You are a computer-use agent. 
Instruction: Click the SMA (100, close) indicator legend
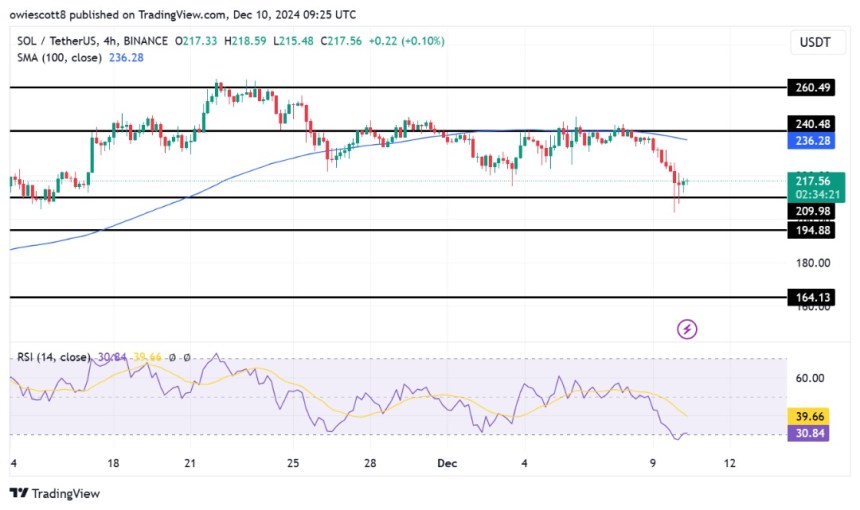tap(59, 58)
